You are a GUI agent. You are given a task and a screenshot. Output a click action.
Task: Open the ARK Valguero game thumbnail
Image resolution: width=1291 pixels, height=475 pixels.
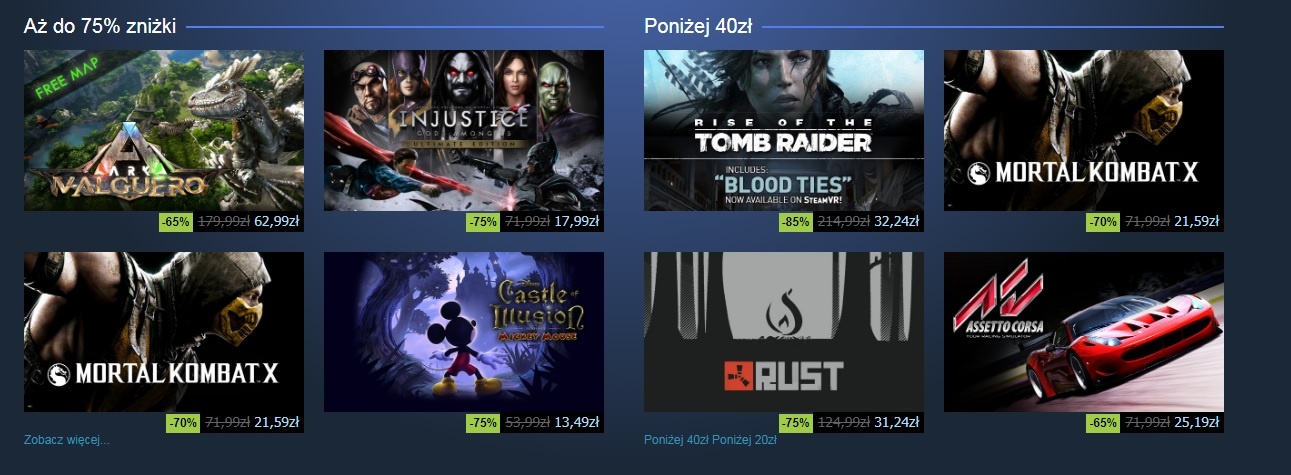click(164, 130)
